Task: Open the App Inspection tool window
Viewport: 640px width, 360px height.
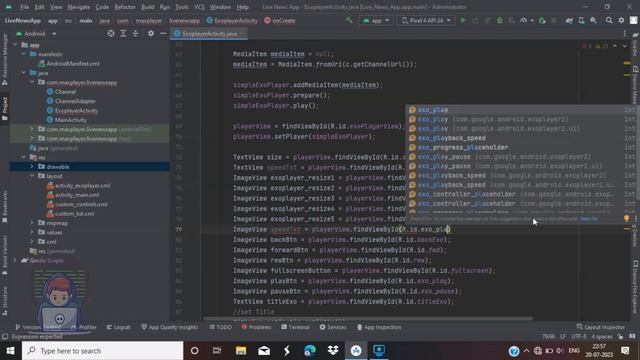Action: (379, 327)
